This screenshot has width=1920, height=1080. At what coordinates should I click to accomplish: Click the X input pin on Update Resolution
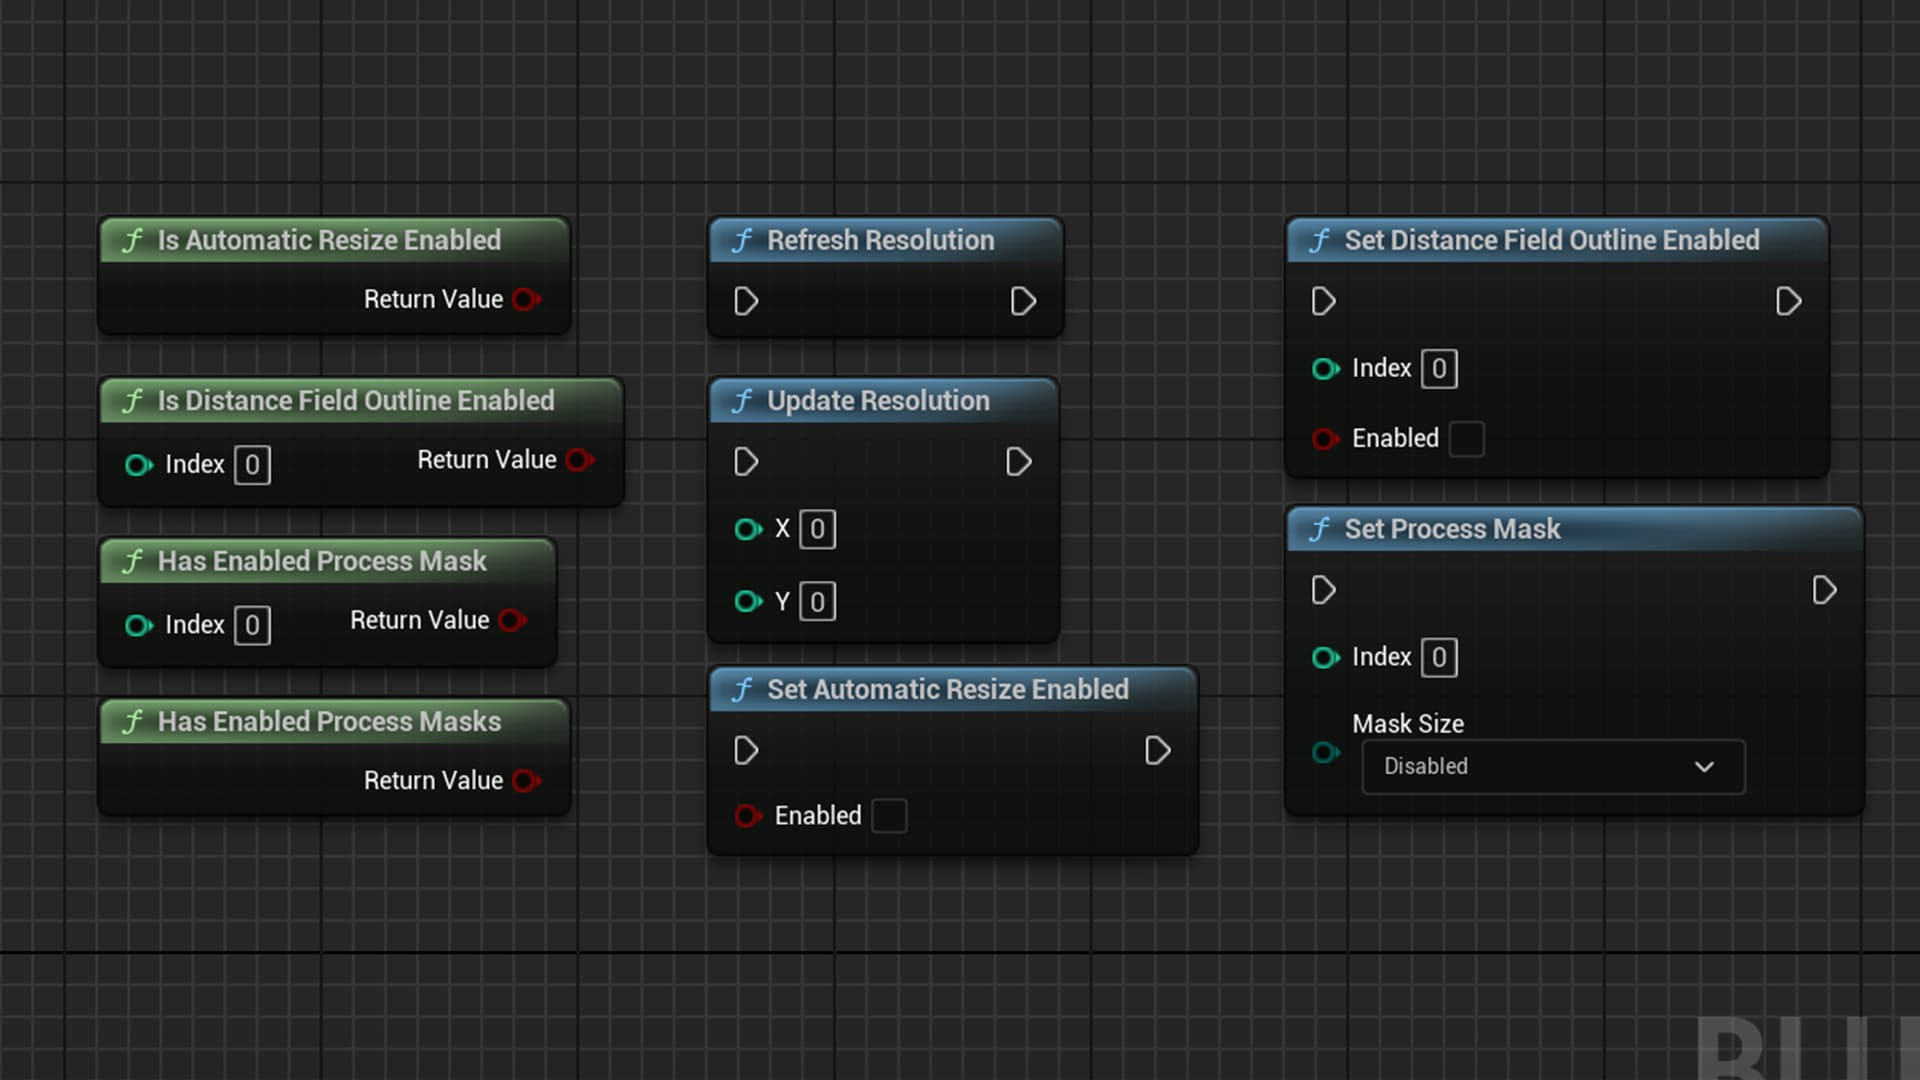748,530
